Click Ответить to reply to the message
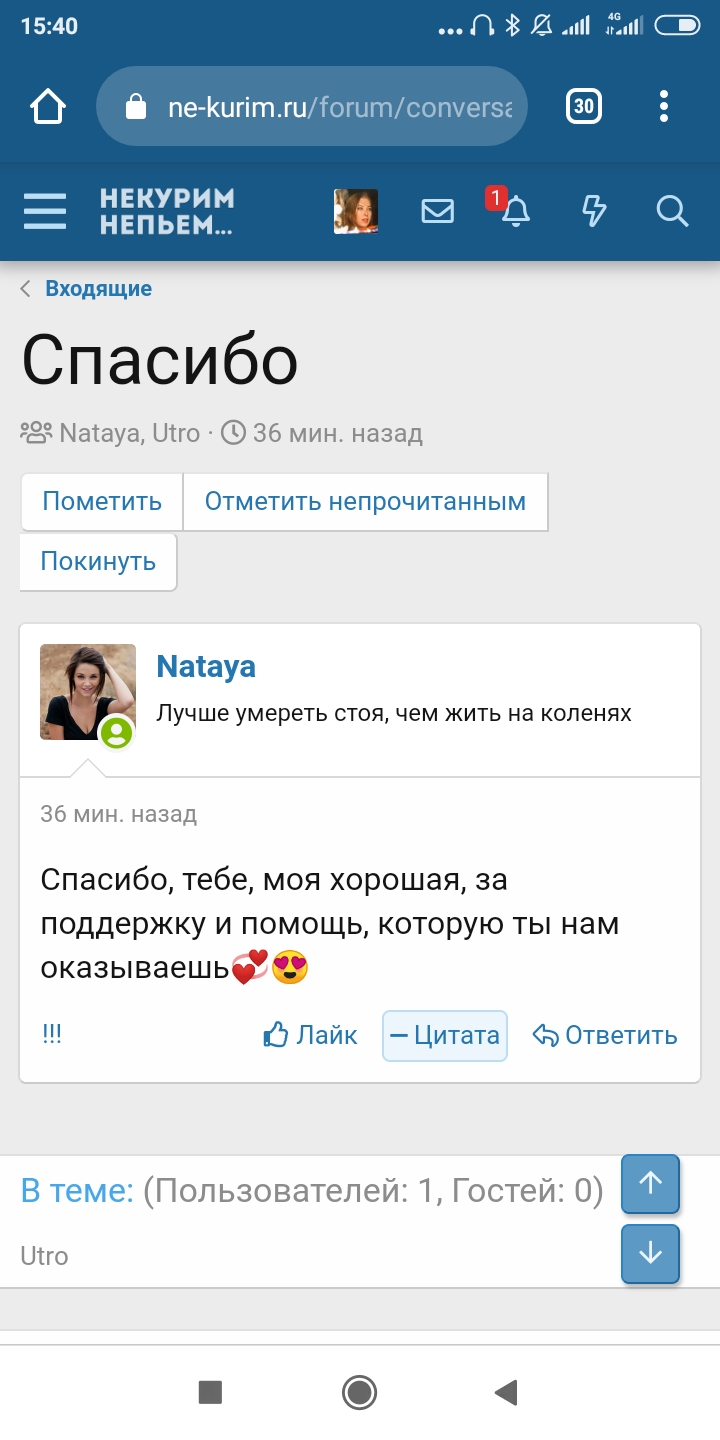The width and height of the screenshot is (720, 1440). (x=605, y=1035)
